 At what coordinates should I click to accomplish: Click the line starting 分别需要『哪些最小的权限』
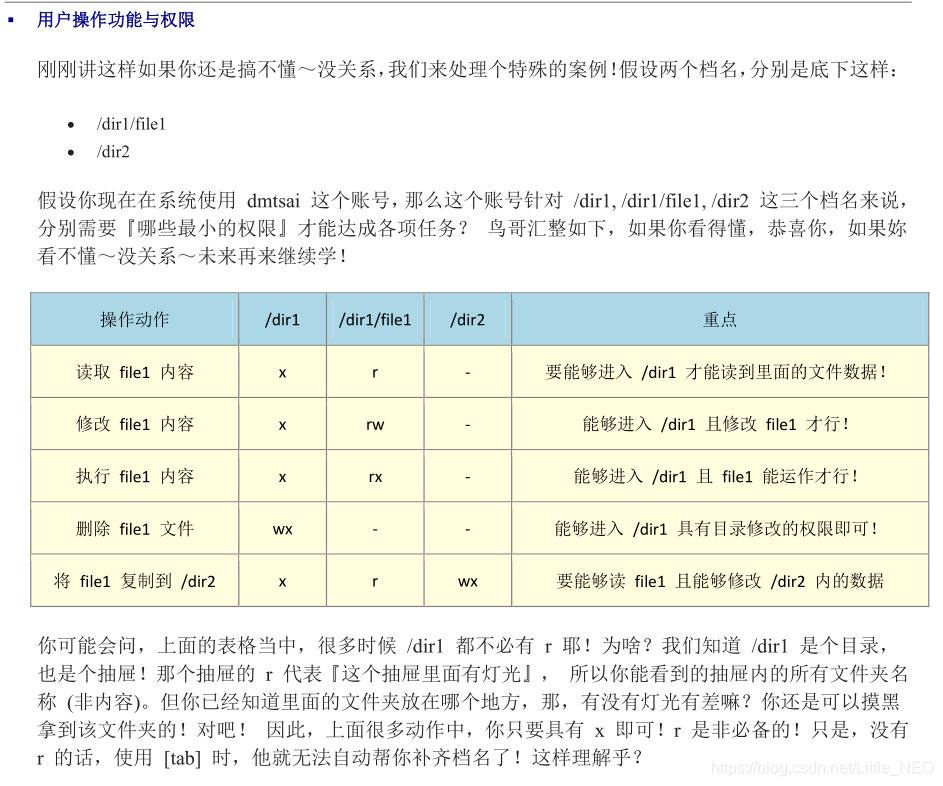pyautogui.click(x=473, y=229)
